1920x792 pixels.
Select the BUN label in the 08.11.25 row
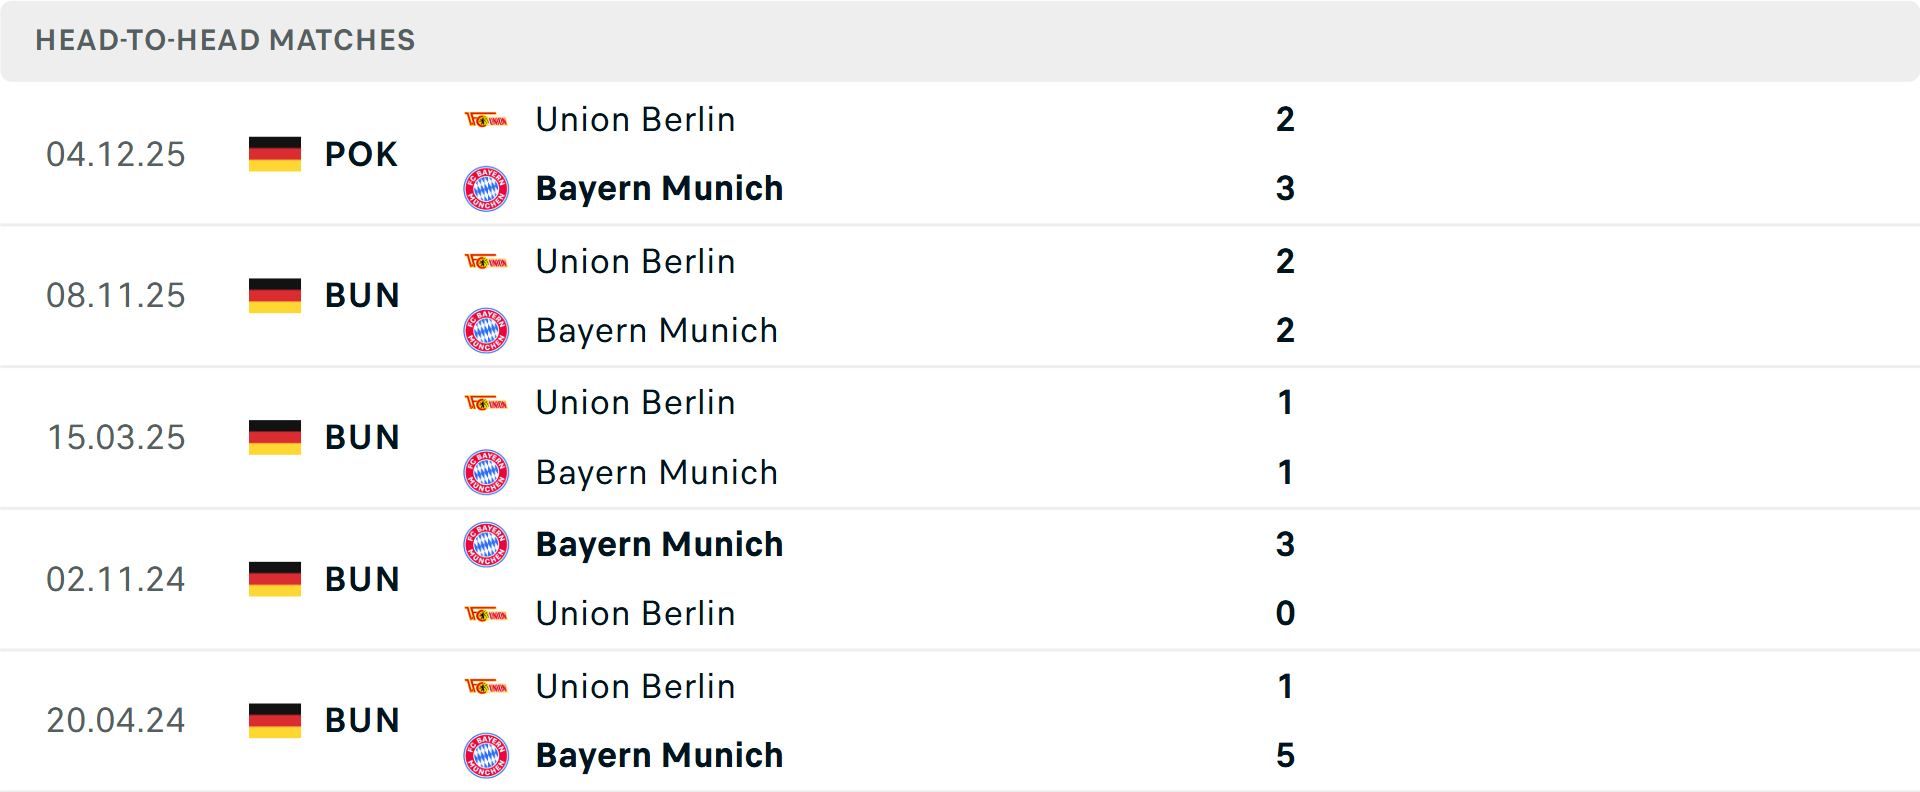(361, 296)
